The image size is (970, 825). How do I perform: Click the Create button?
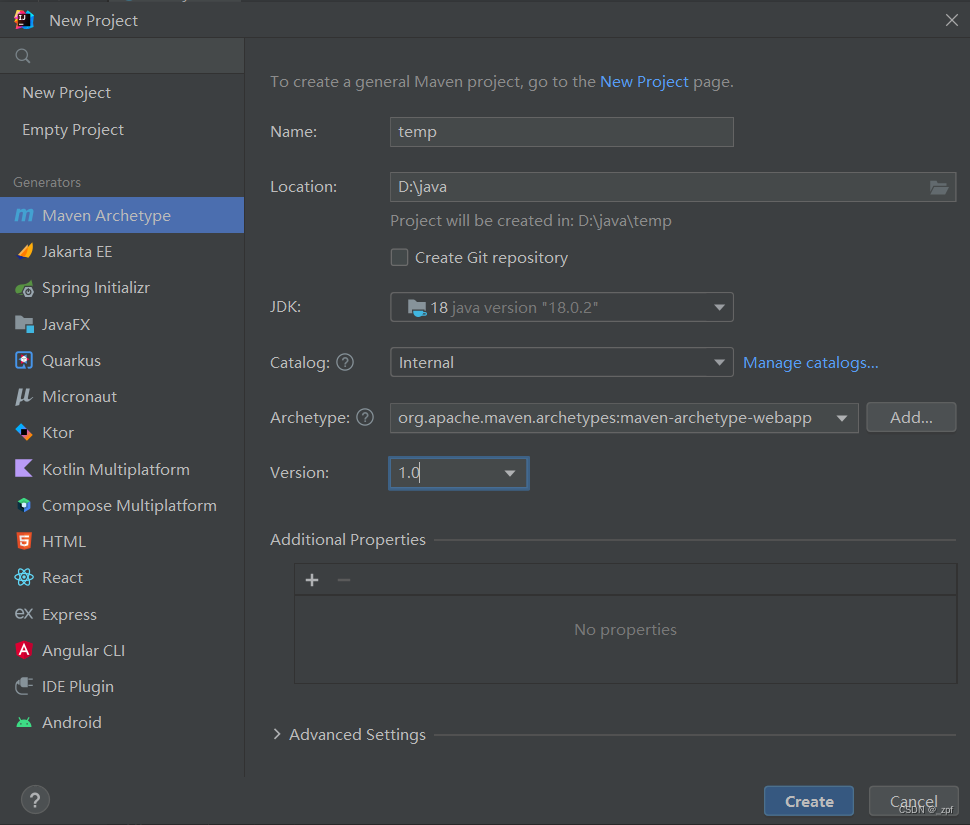tap(809, 801)
